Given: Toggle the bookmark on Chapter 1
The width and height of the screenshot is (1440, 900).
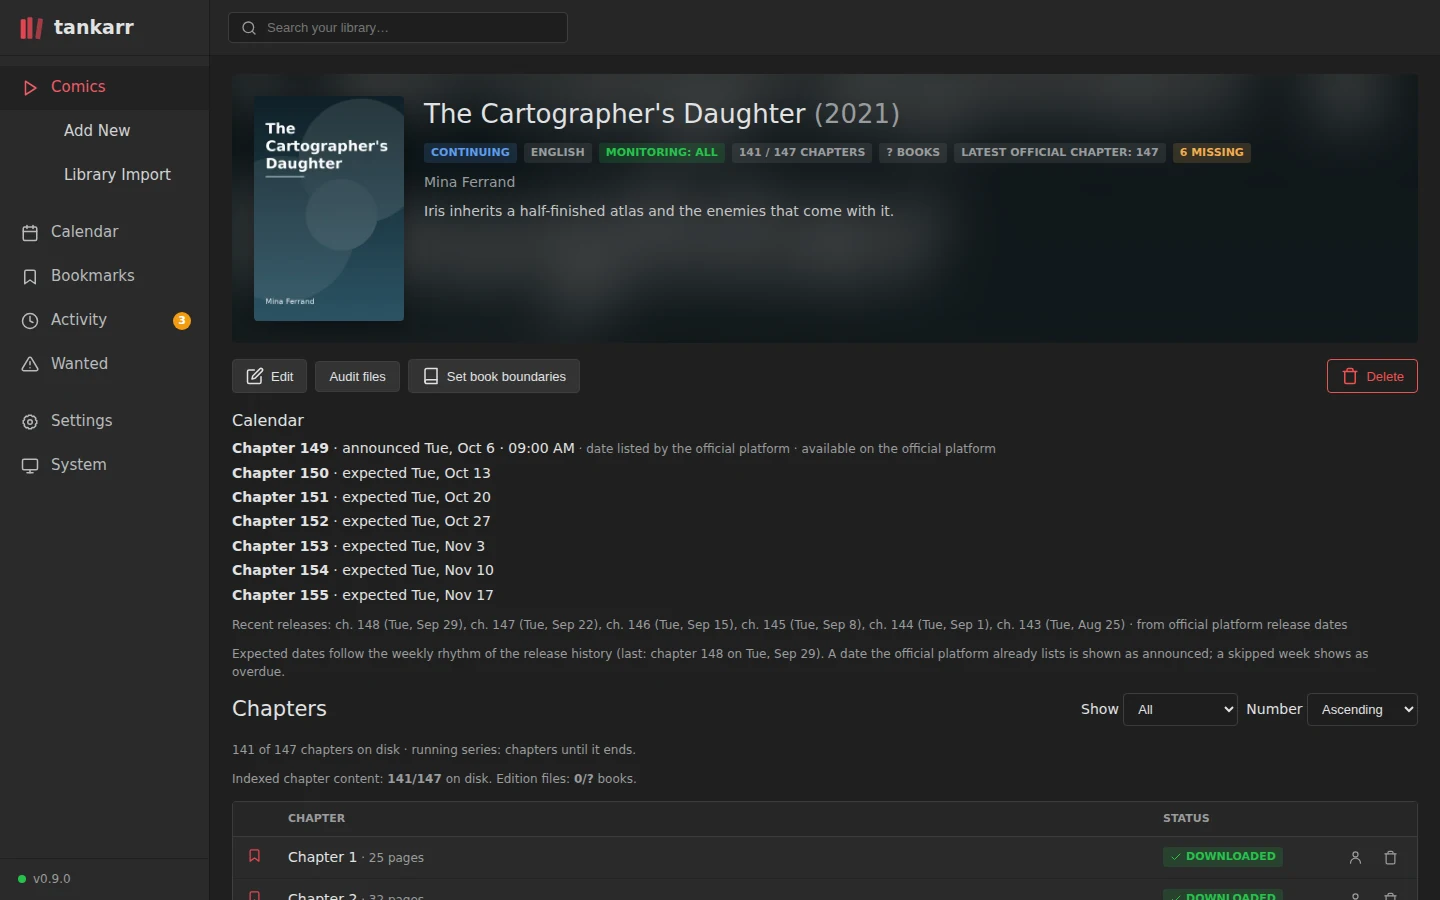Looking at the screenshot, I should coord(254,856).
